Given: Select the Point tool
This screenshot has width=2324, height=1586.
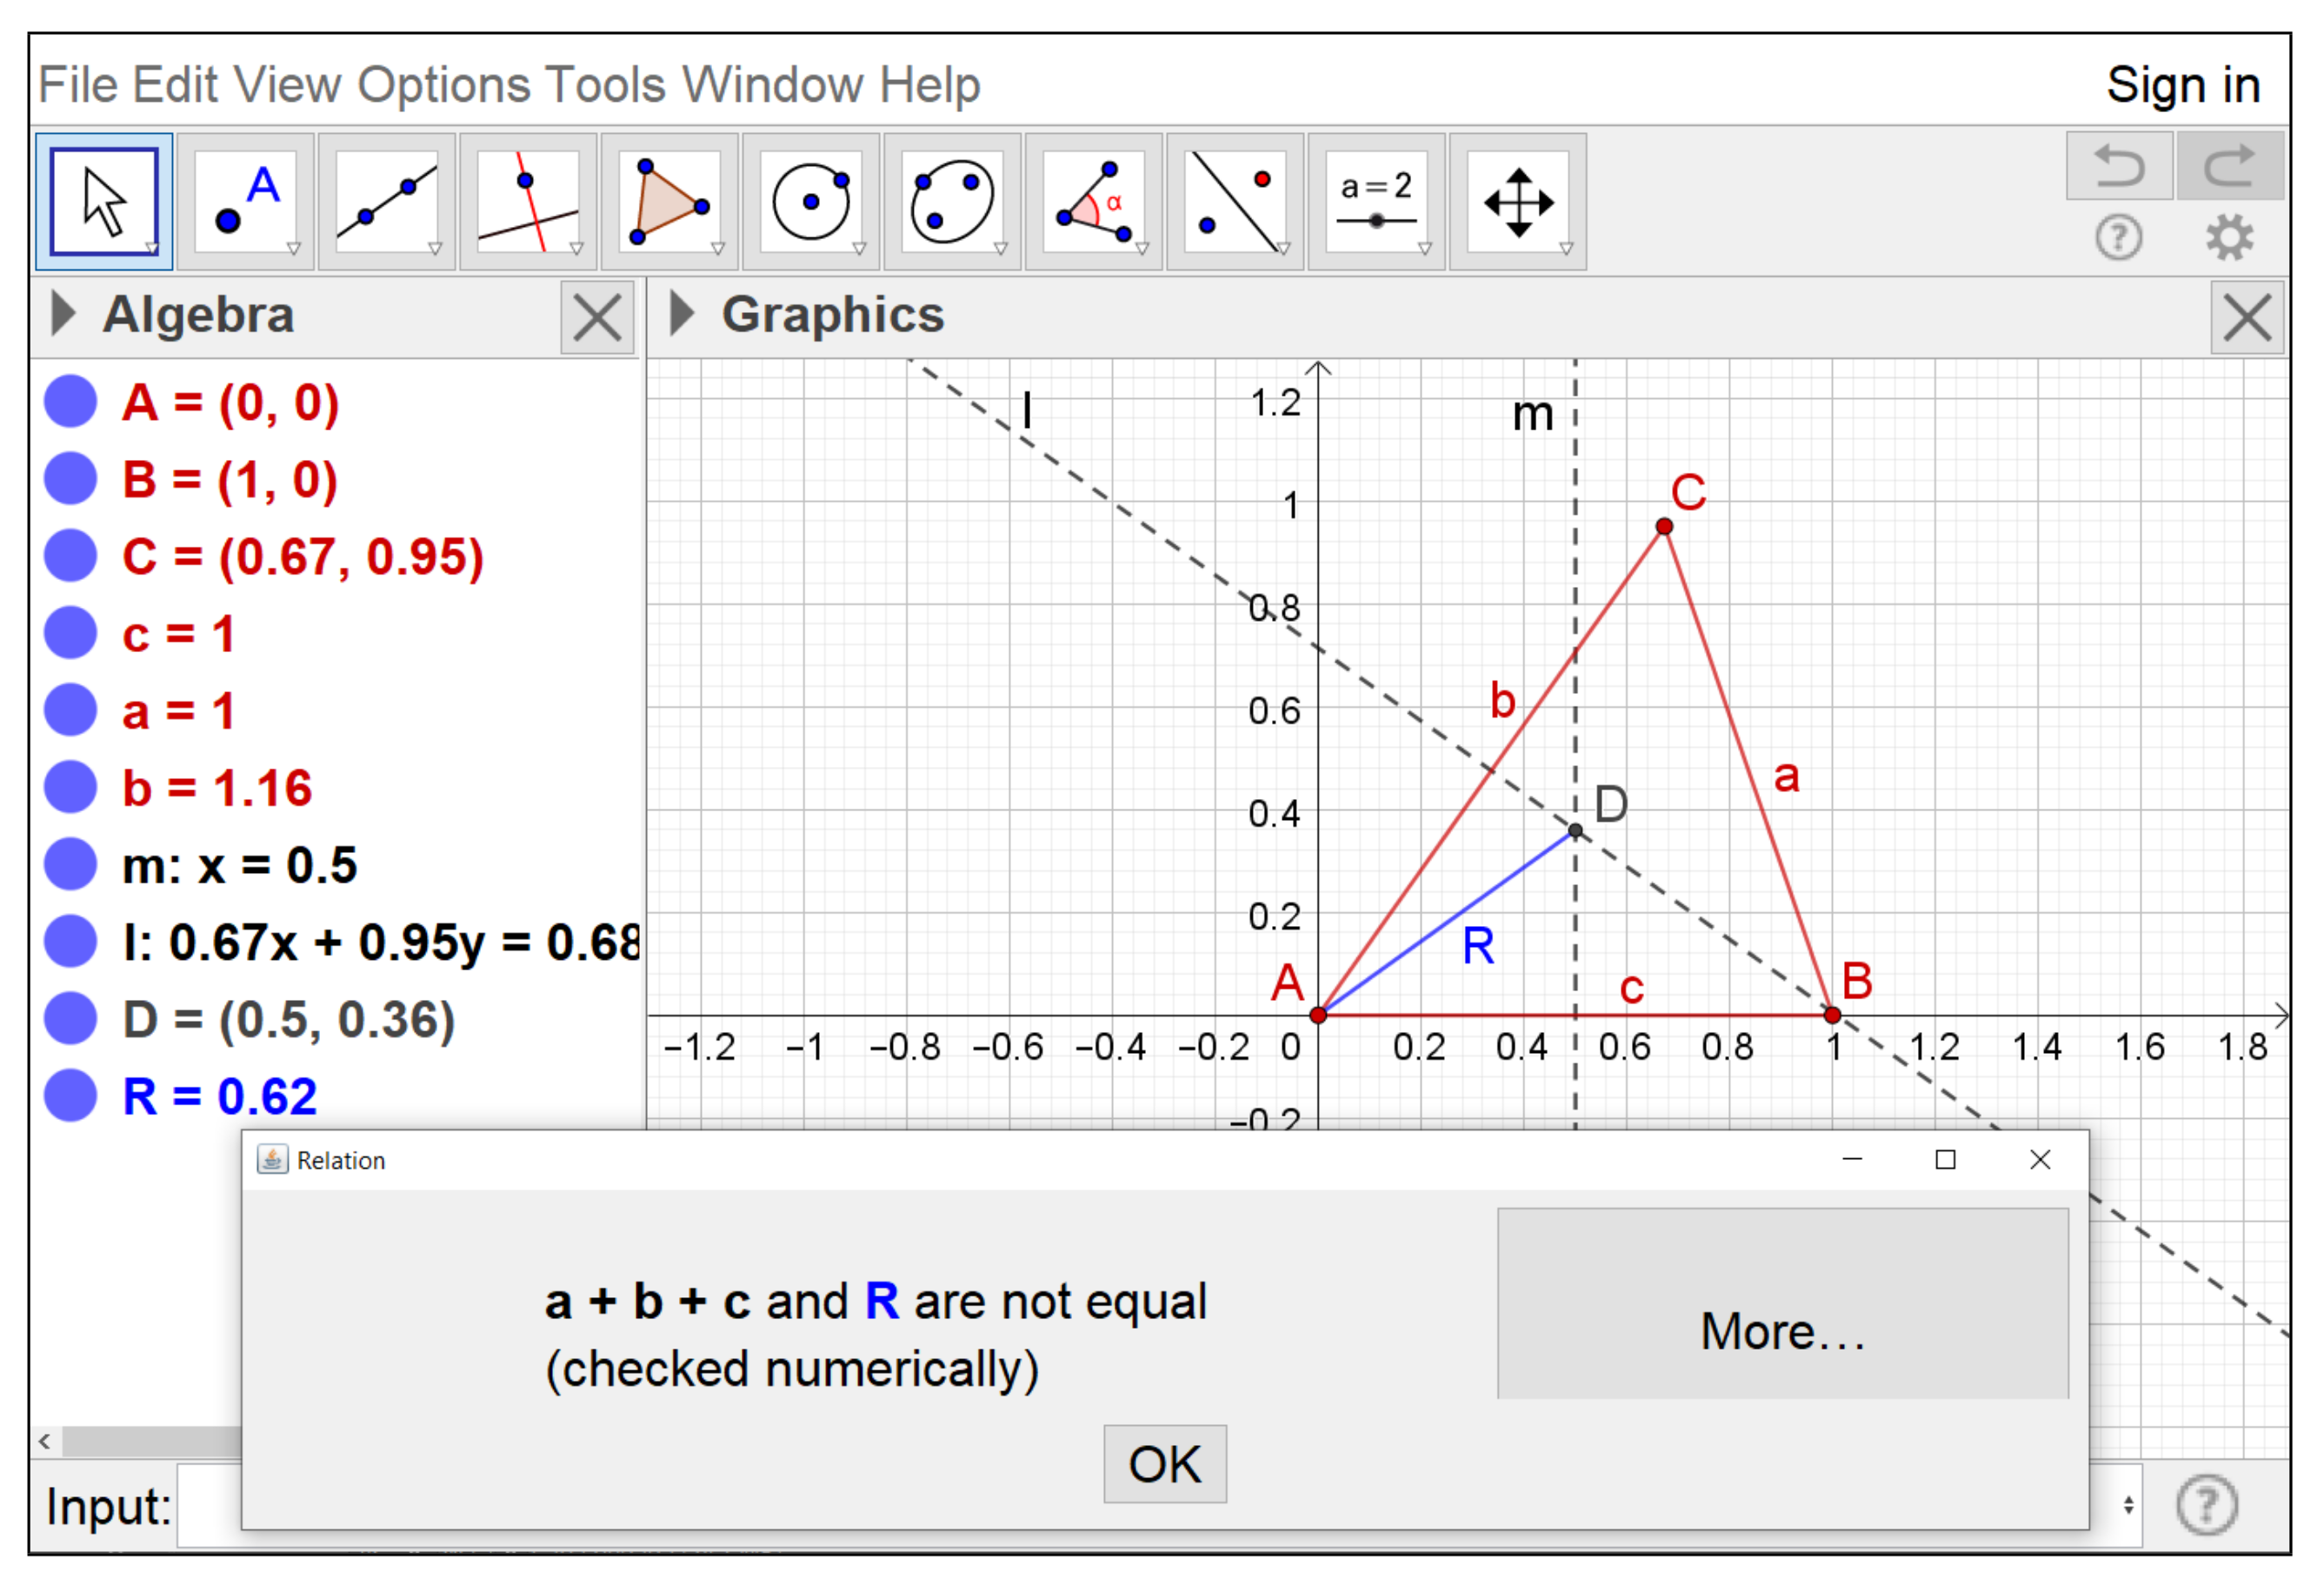Looking at the screenshot, I should coord(245,203).
